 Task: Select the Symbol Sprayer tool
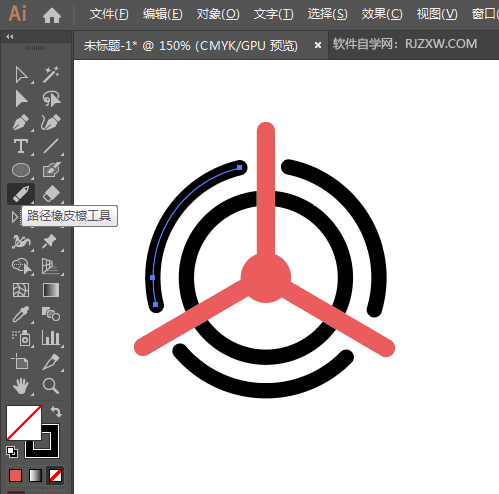22,338
